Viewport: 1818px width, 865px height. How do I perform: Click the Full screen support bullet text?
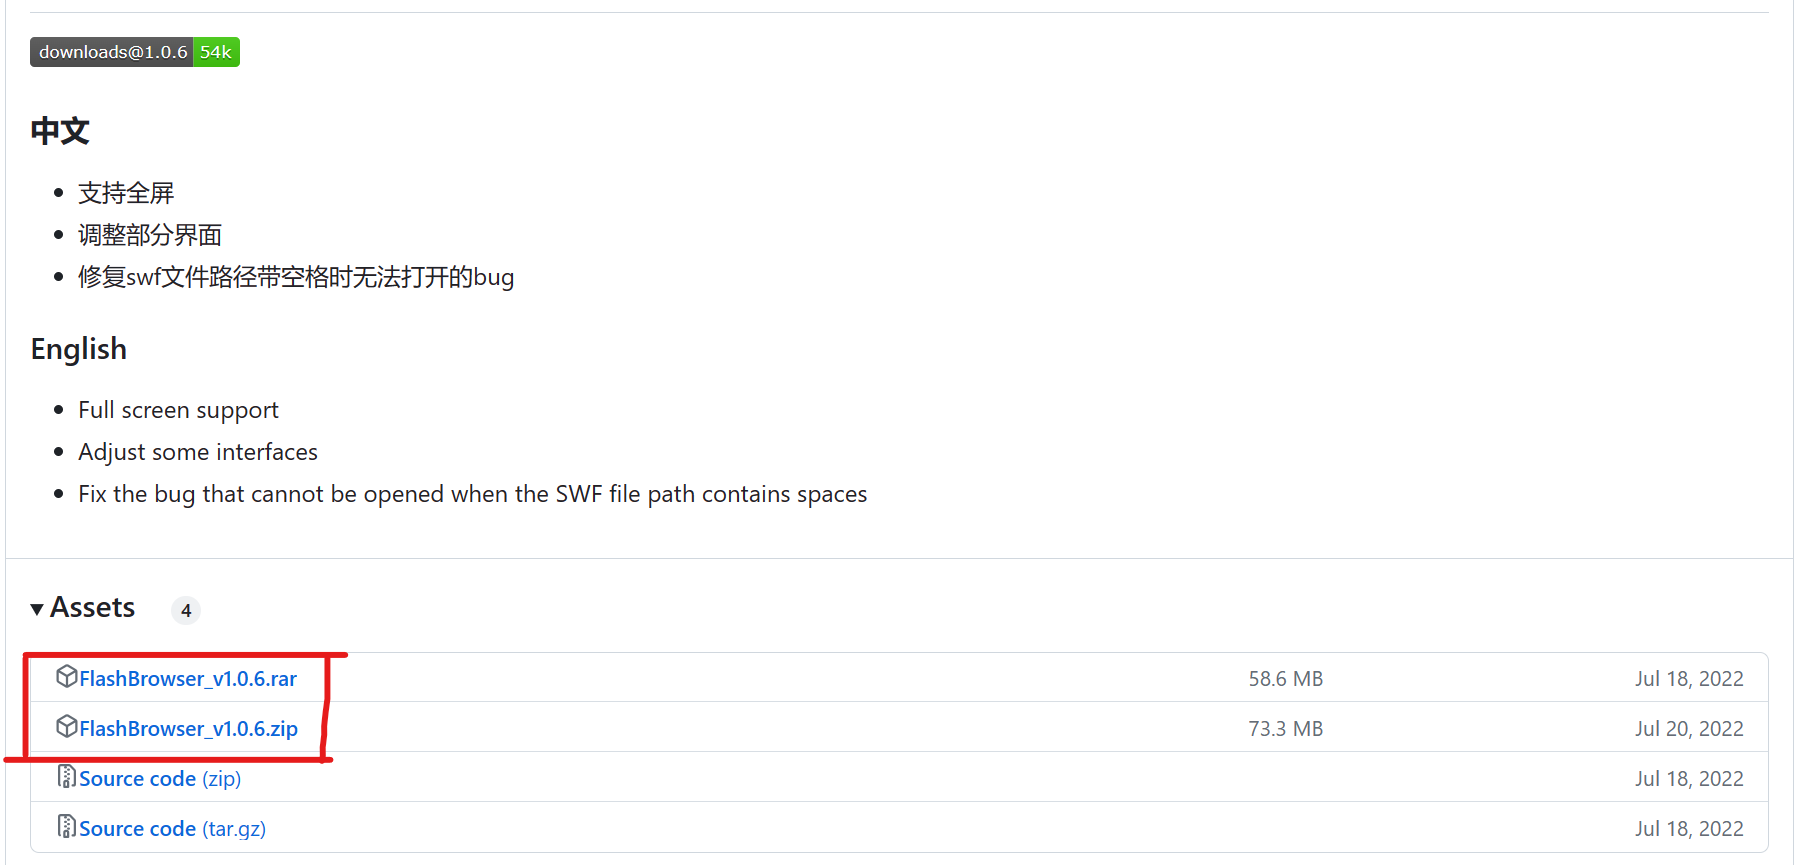click(x=178, y=410)
